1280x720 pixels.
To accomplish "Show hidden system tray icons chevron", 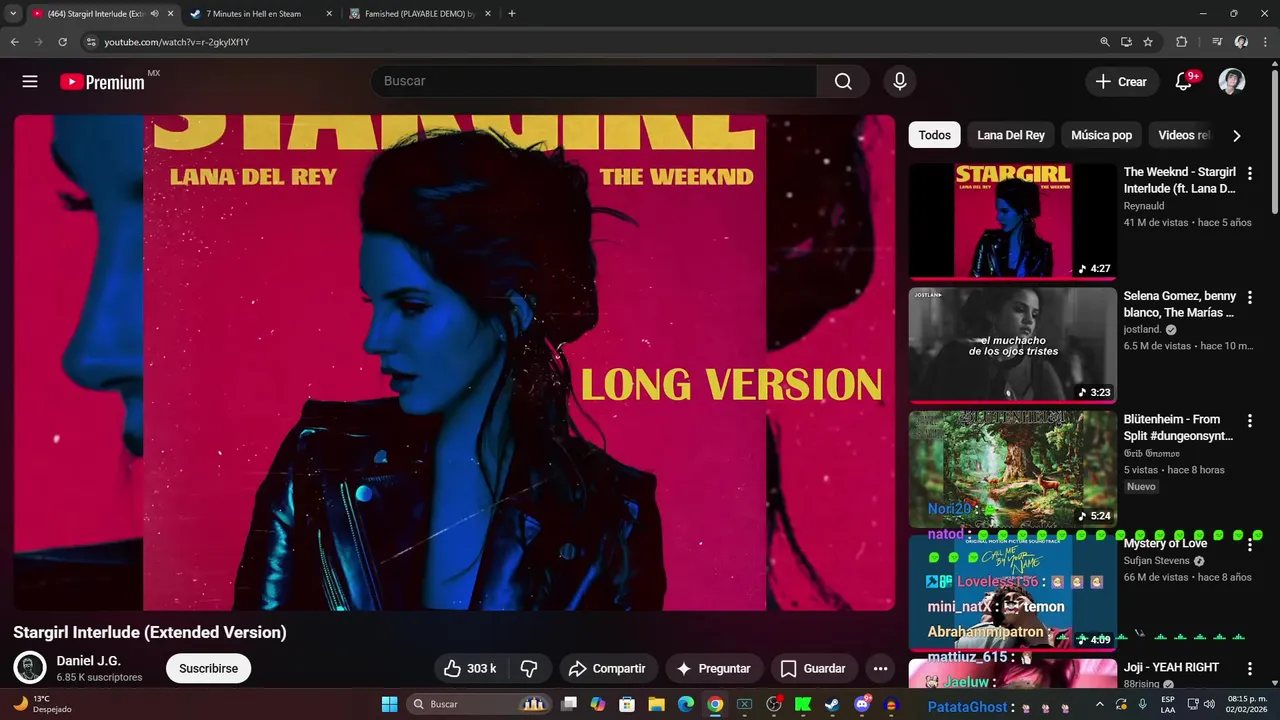I will coord(1099,705).
